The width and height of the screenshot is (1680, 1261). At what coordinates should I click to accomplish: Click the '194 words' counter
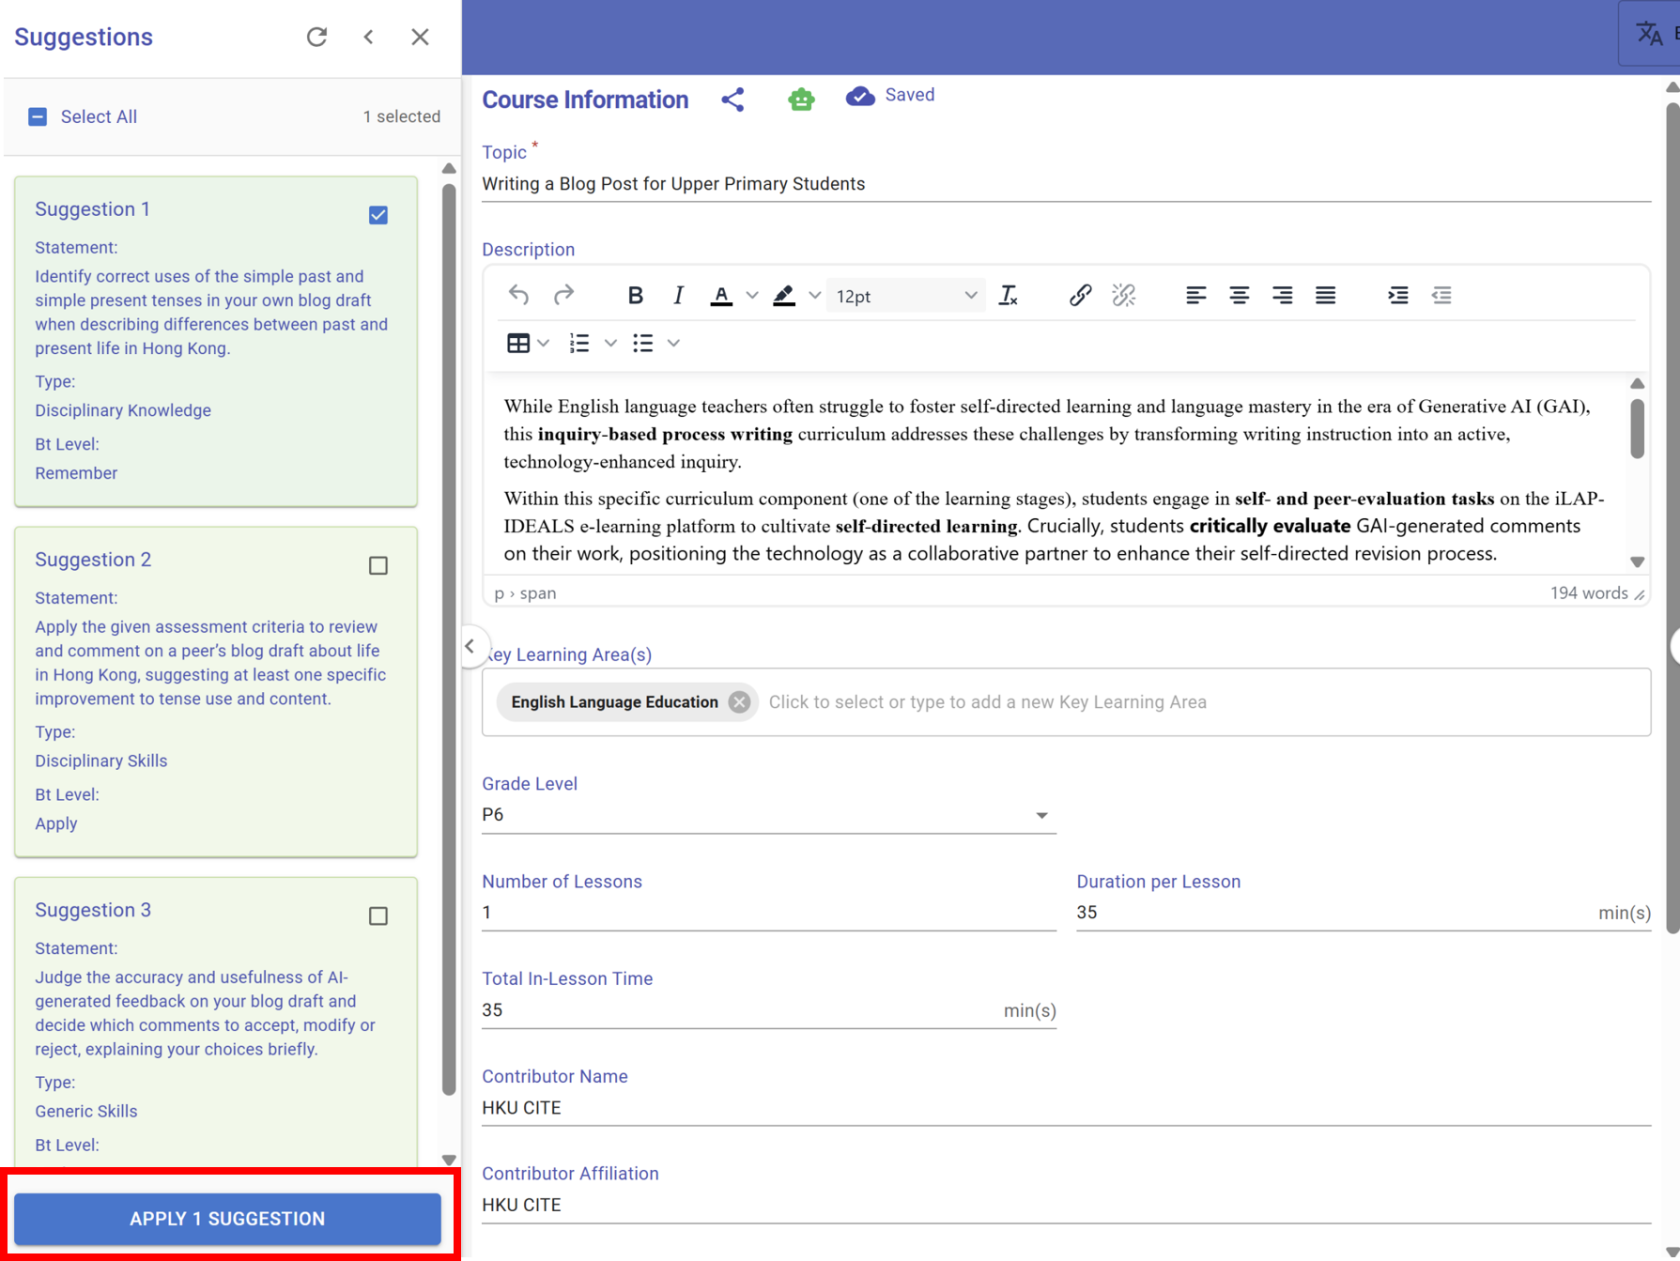click(x=1589, y=593)
